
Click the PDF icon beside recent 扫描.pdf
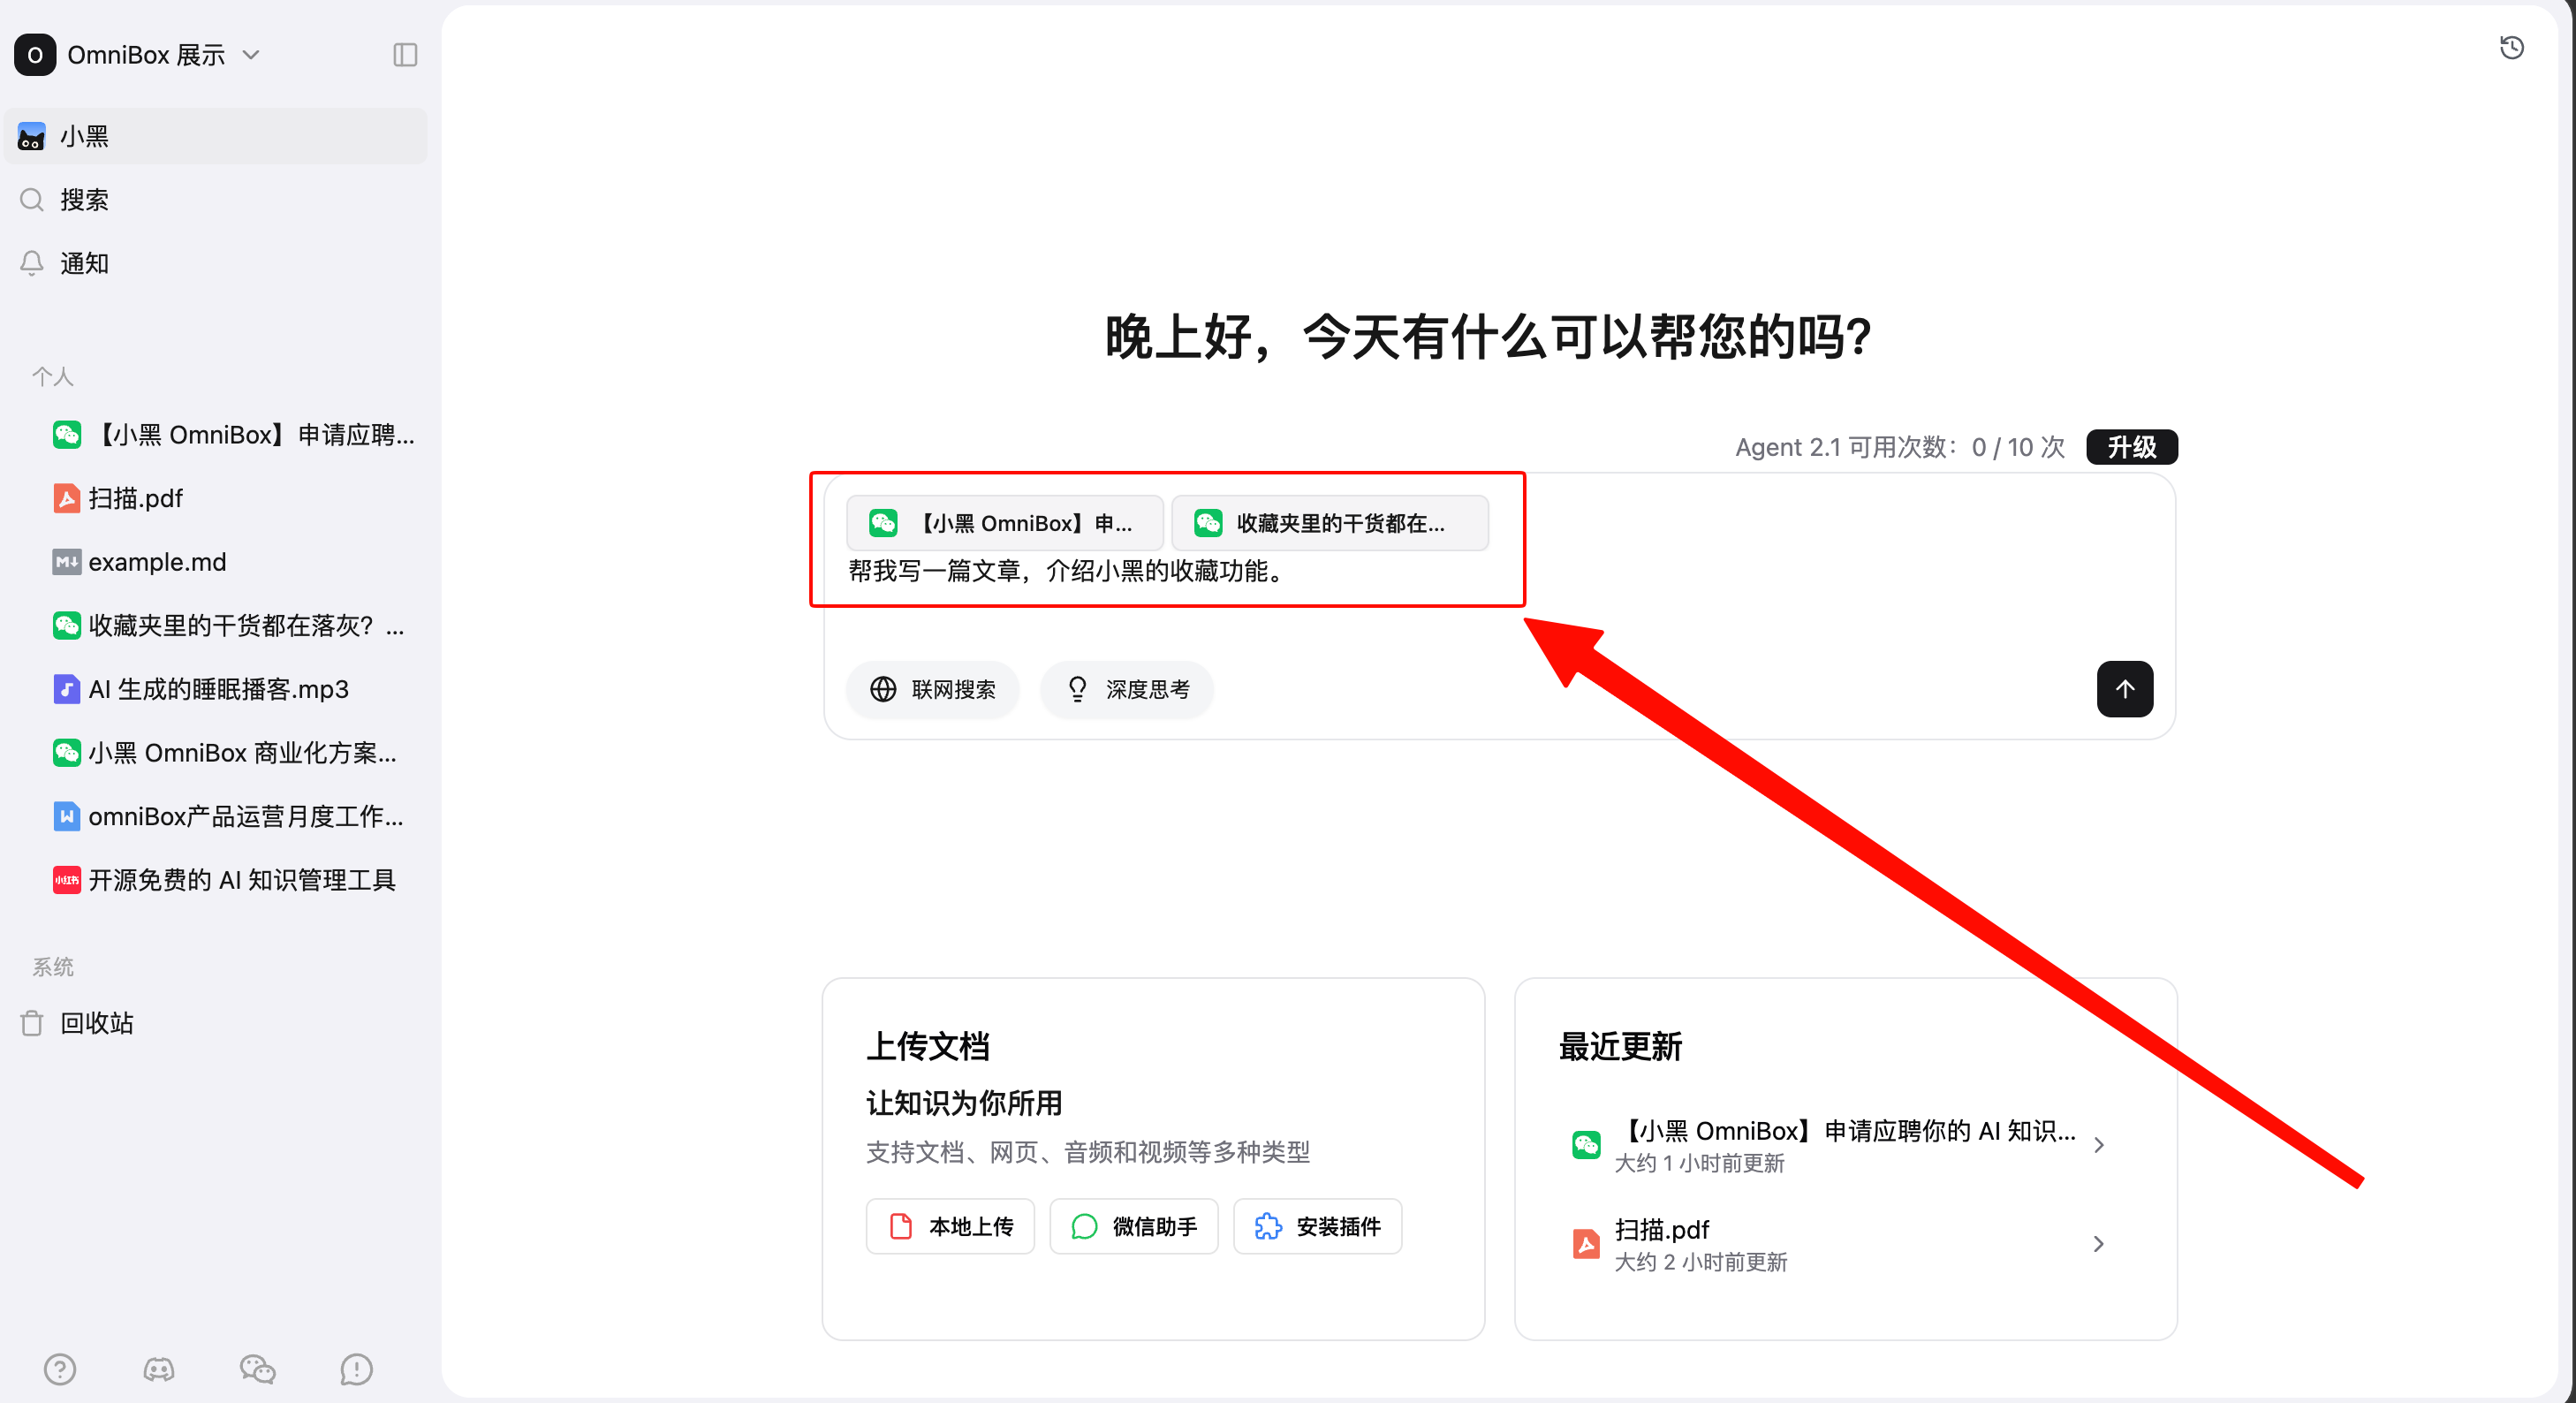[1586, 1244]
